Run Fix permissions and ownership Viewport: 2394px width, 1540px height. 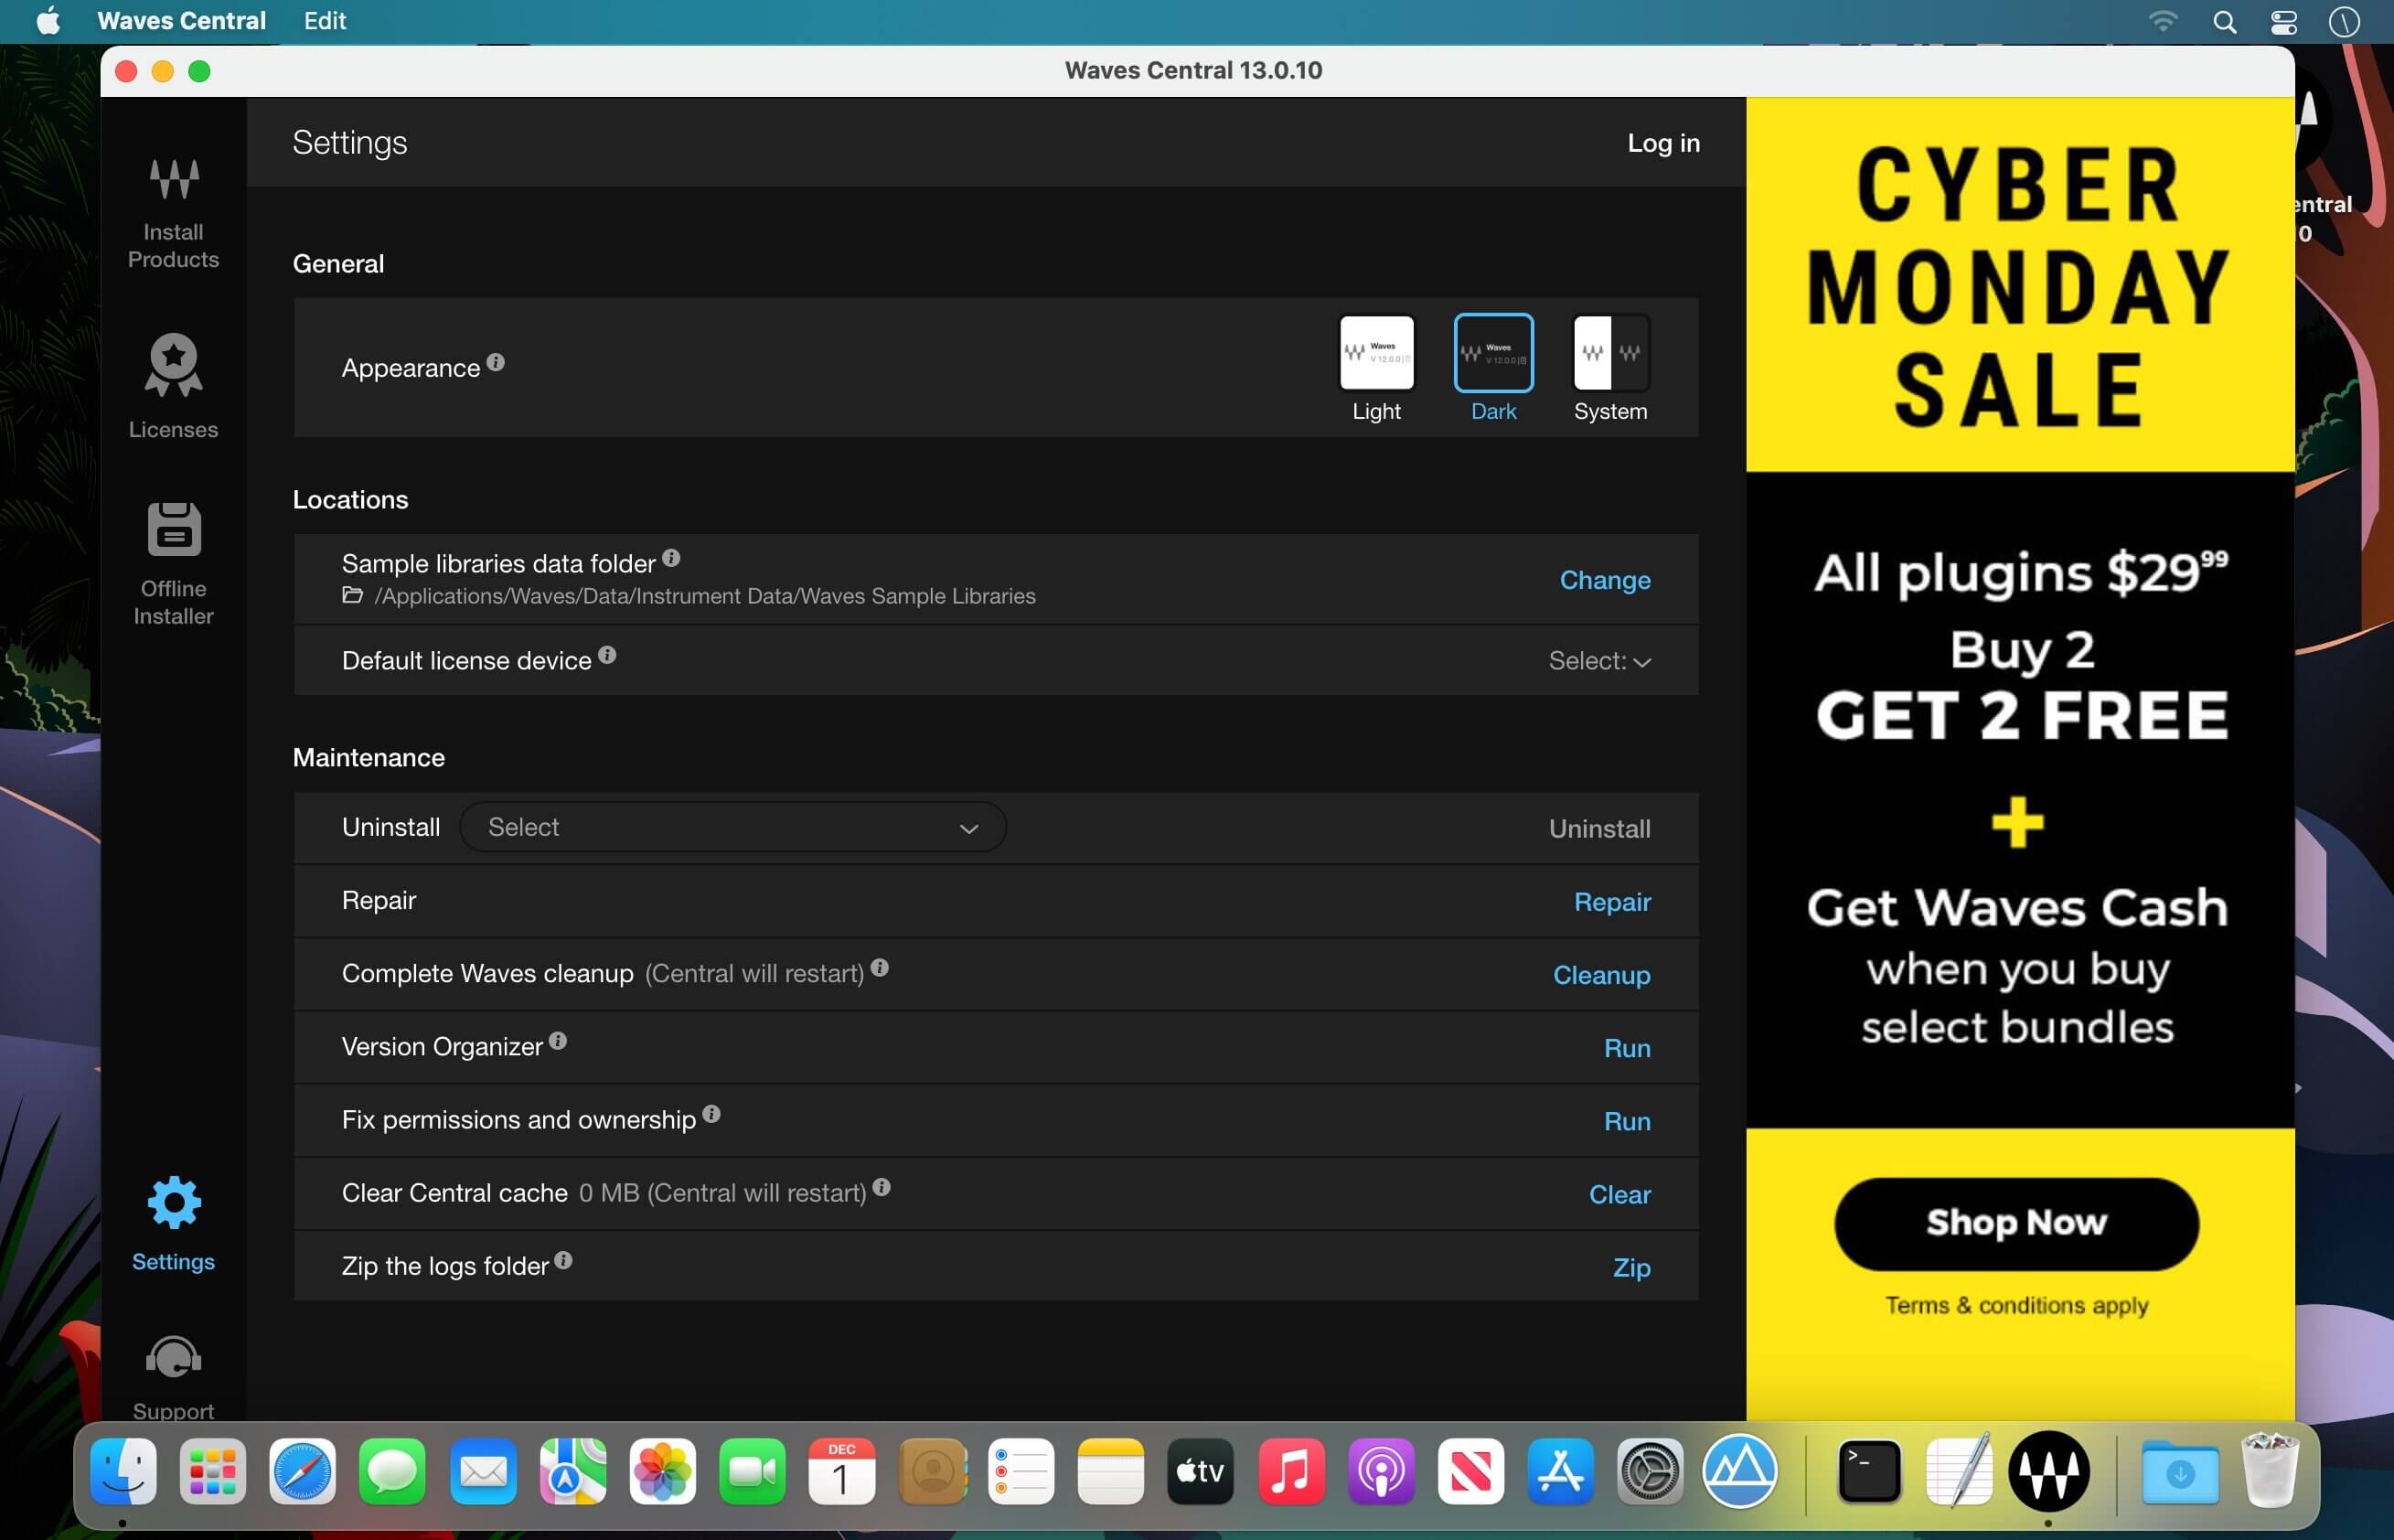[1627, 1121]
